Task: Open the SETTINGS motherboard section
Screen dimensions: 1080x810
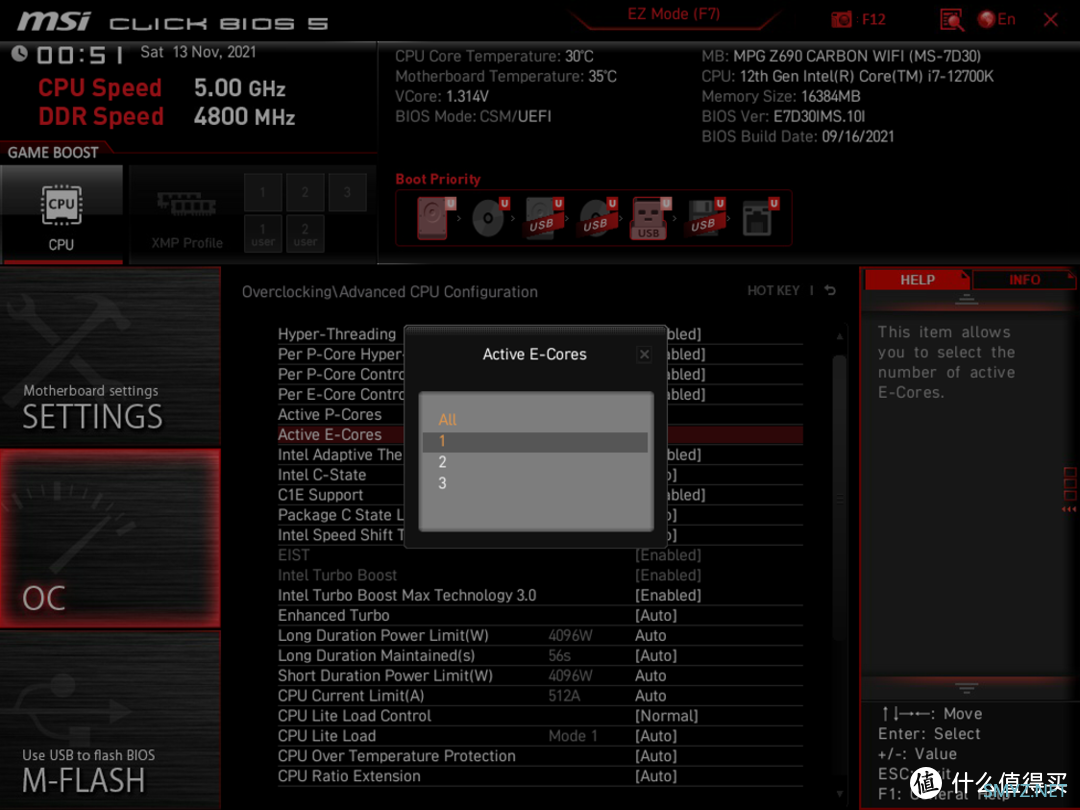Action: pyautogui.click(x=110, y=357)
